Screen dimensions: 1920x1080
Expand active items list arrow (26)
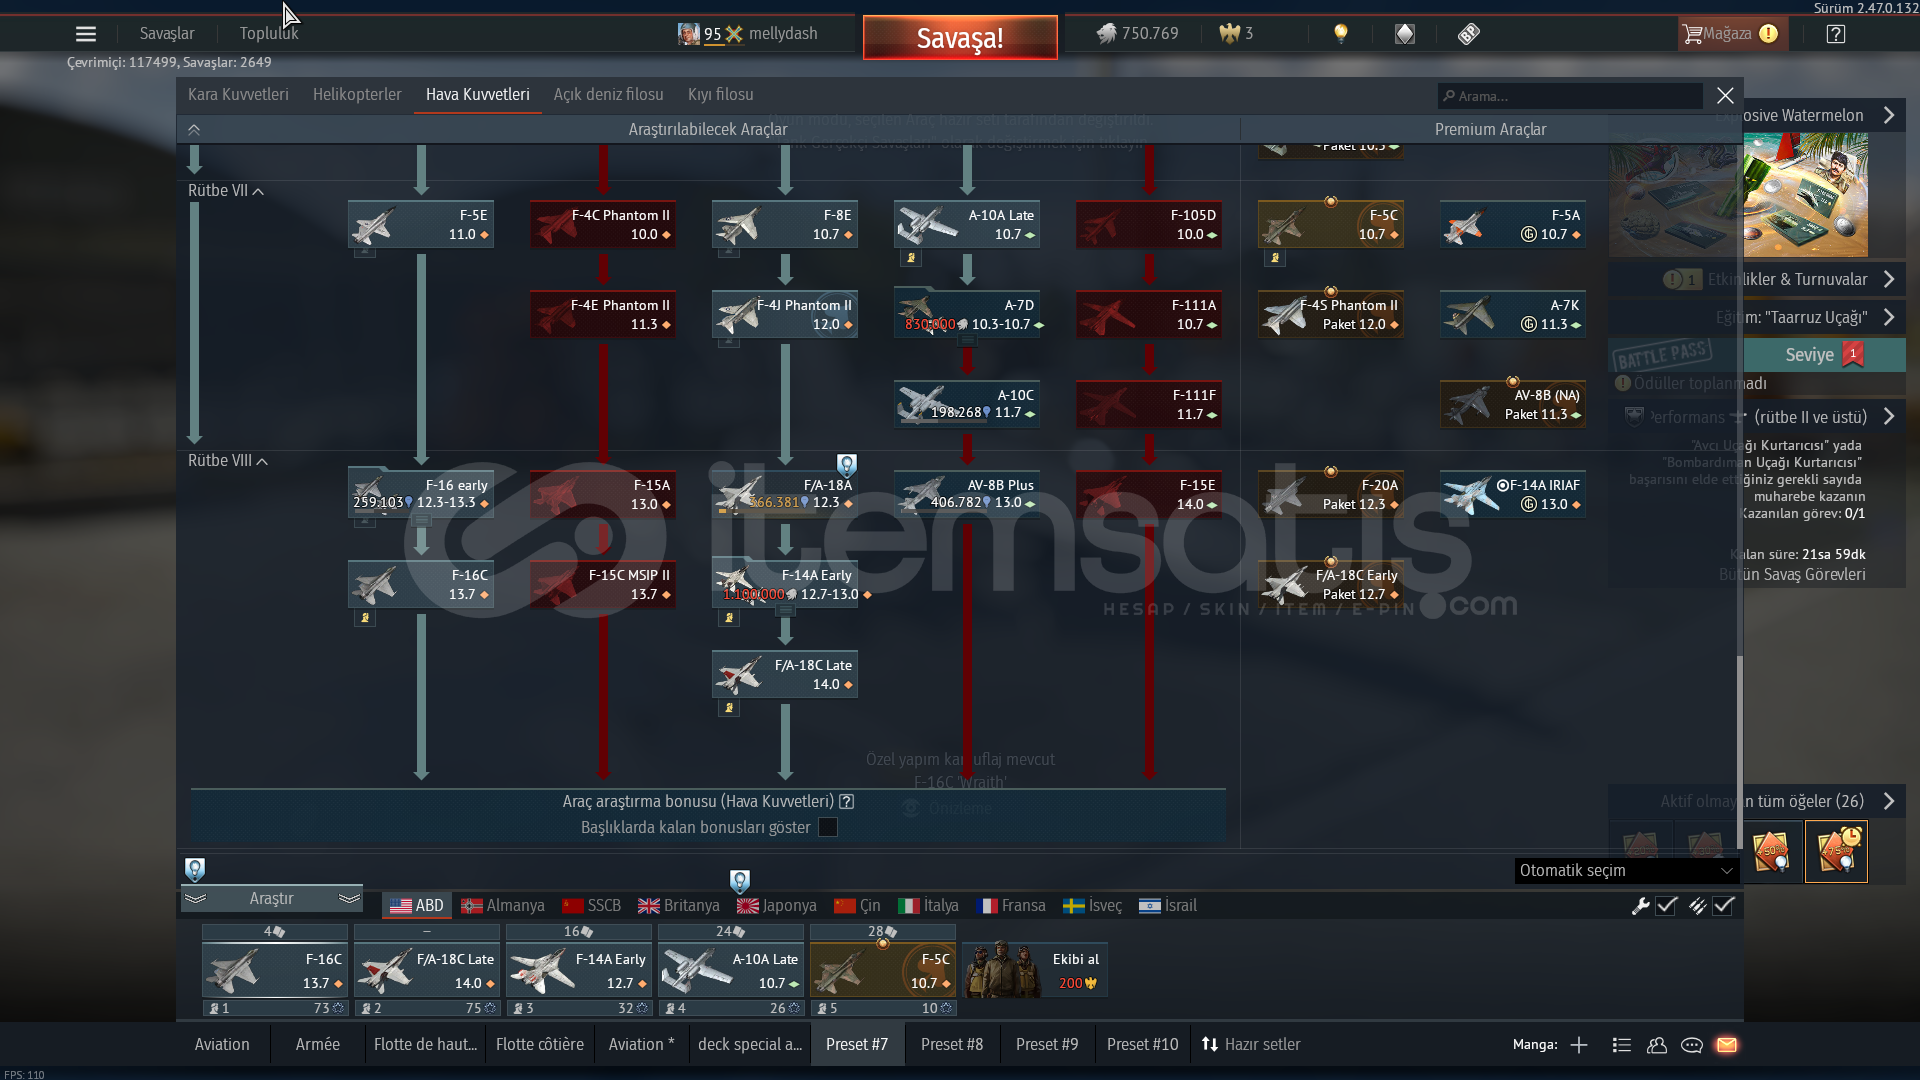tap(1889, 801)
